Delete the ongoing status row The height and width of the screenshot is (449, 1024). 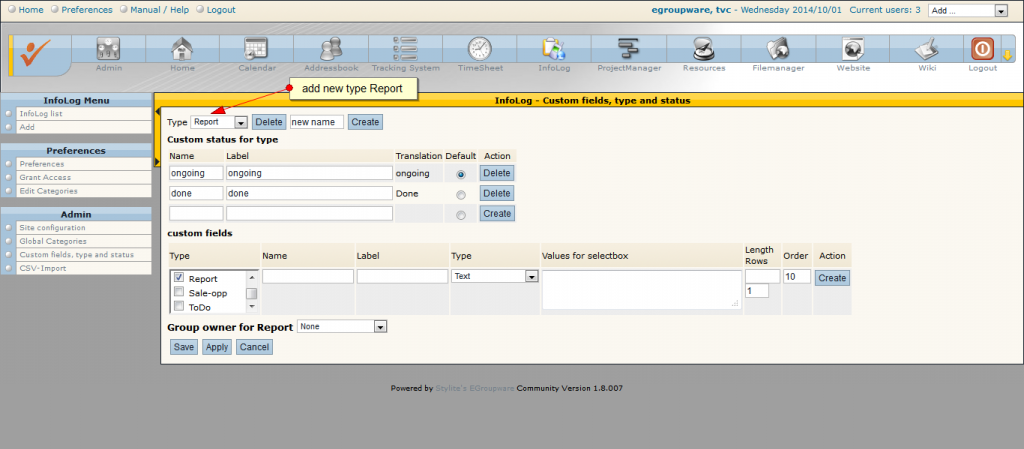tap(497, 173)
